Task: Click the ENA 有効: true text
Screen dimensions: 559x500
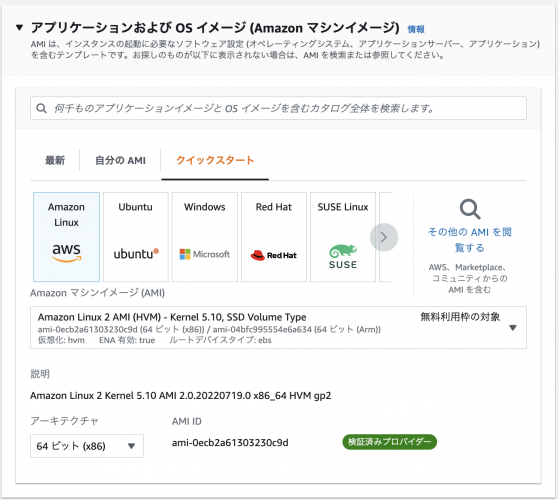Action: click(127, 340)
